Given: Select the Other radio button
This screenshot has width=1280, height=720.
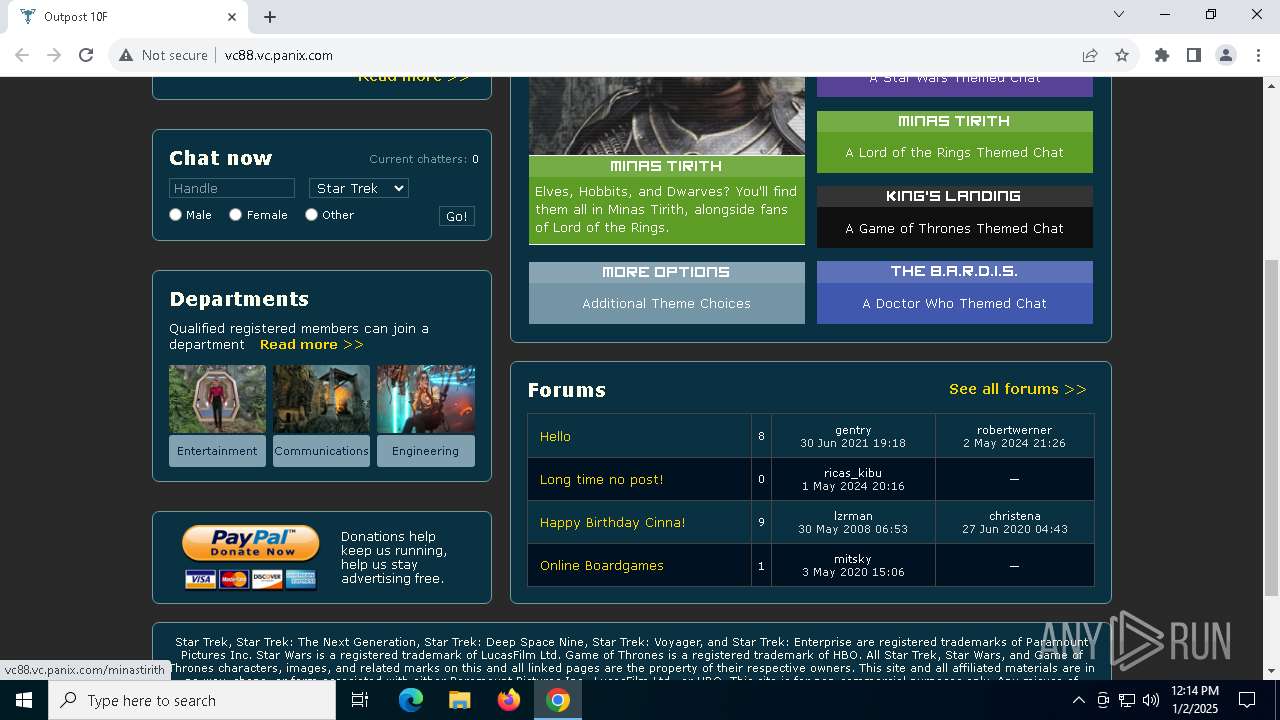Looking at the screenshot, I should pyautogui.click(x=311, y=214).
